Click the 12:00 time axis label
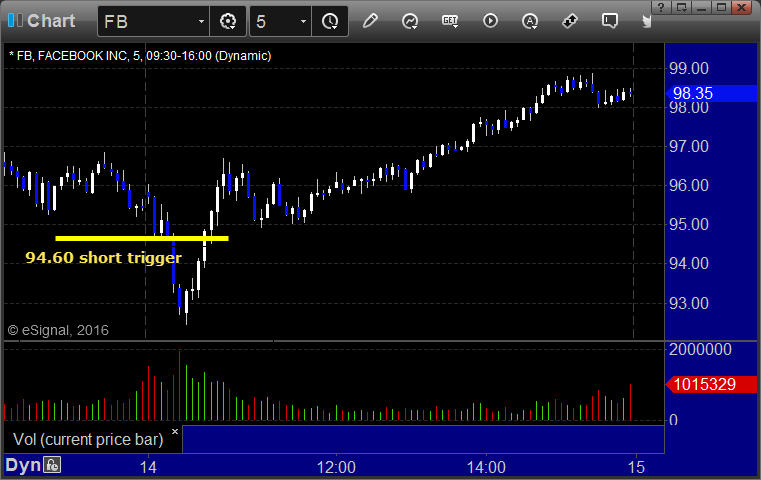 point(336,467)
